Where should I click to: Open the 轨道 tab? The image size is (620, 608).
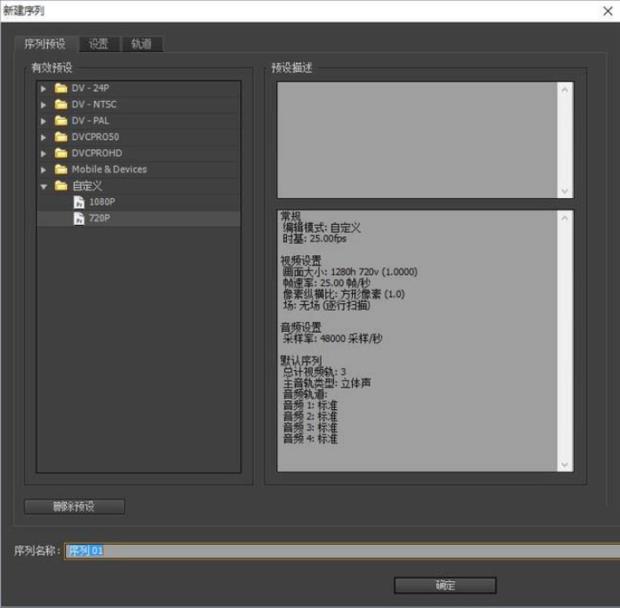click(x=141, y=44)
